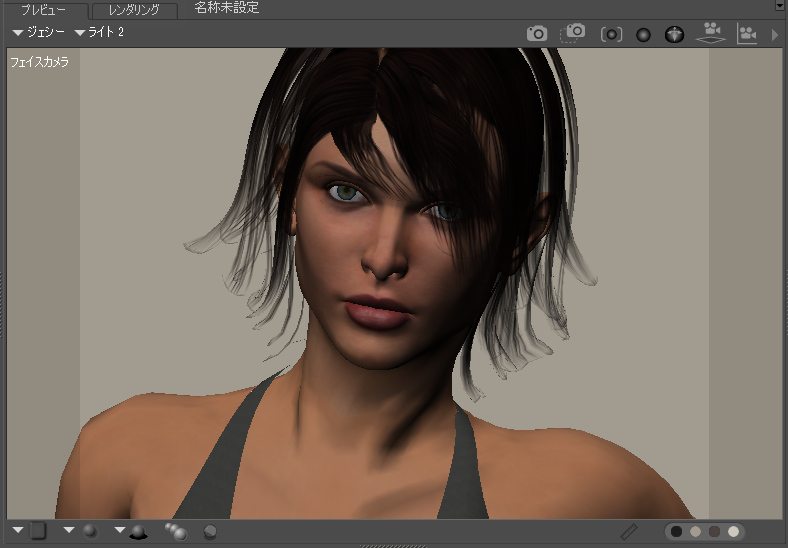Click the sphere icon with arrows

(x=674, y=34)
